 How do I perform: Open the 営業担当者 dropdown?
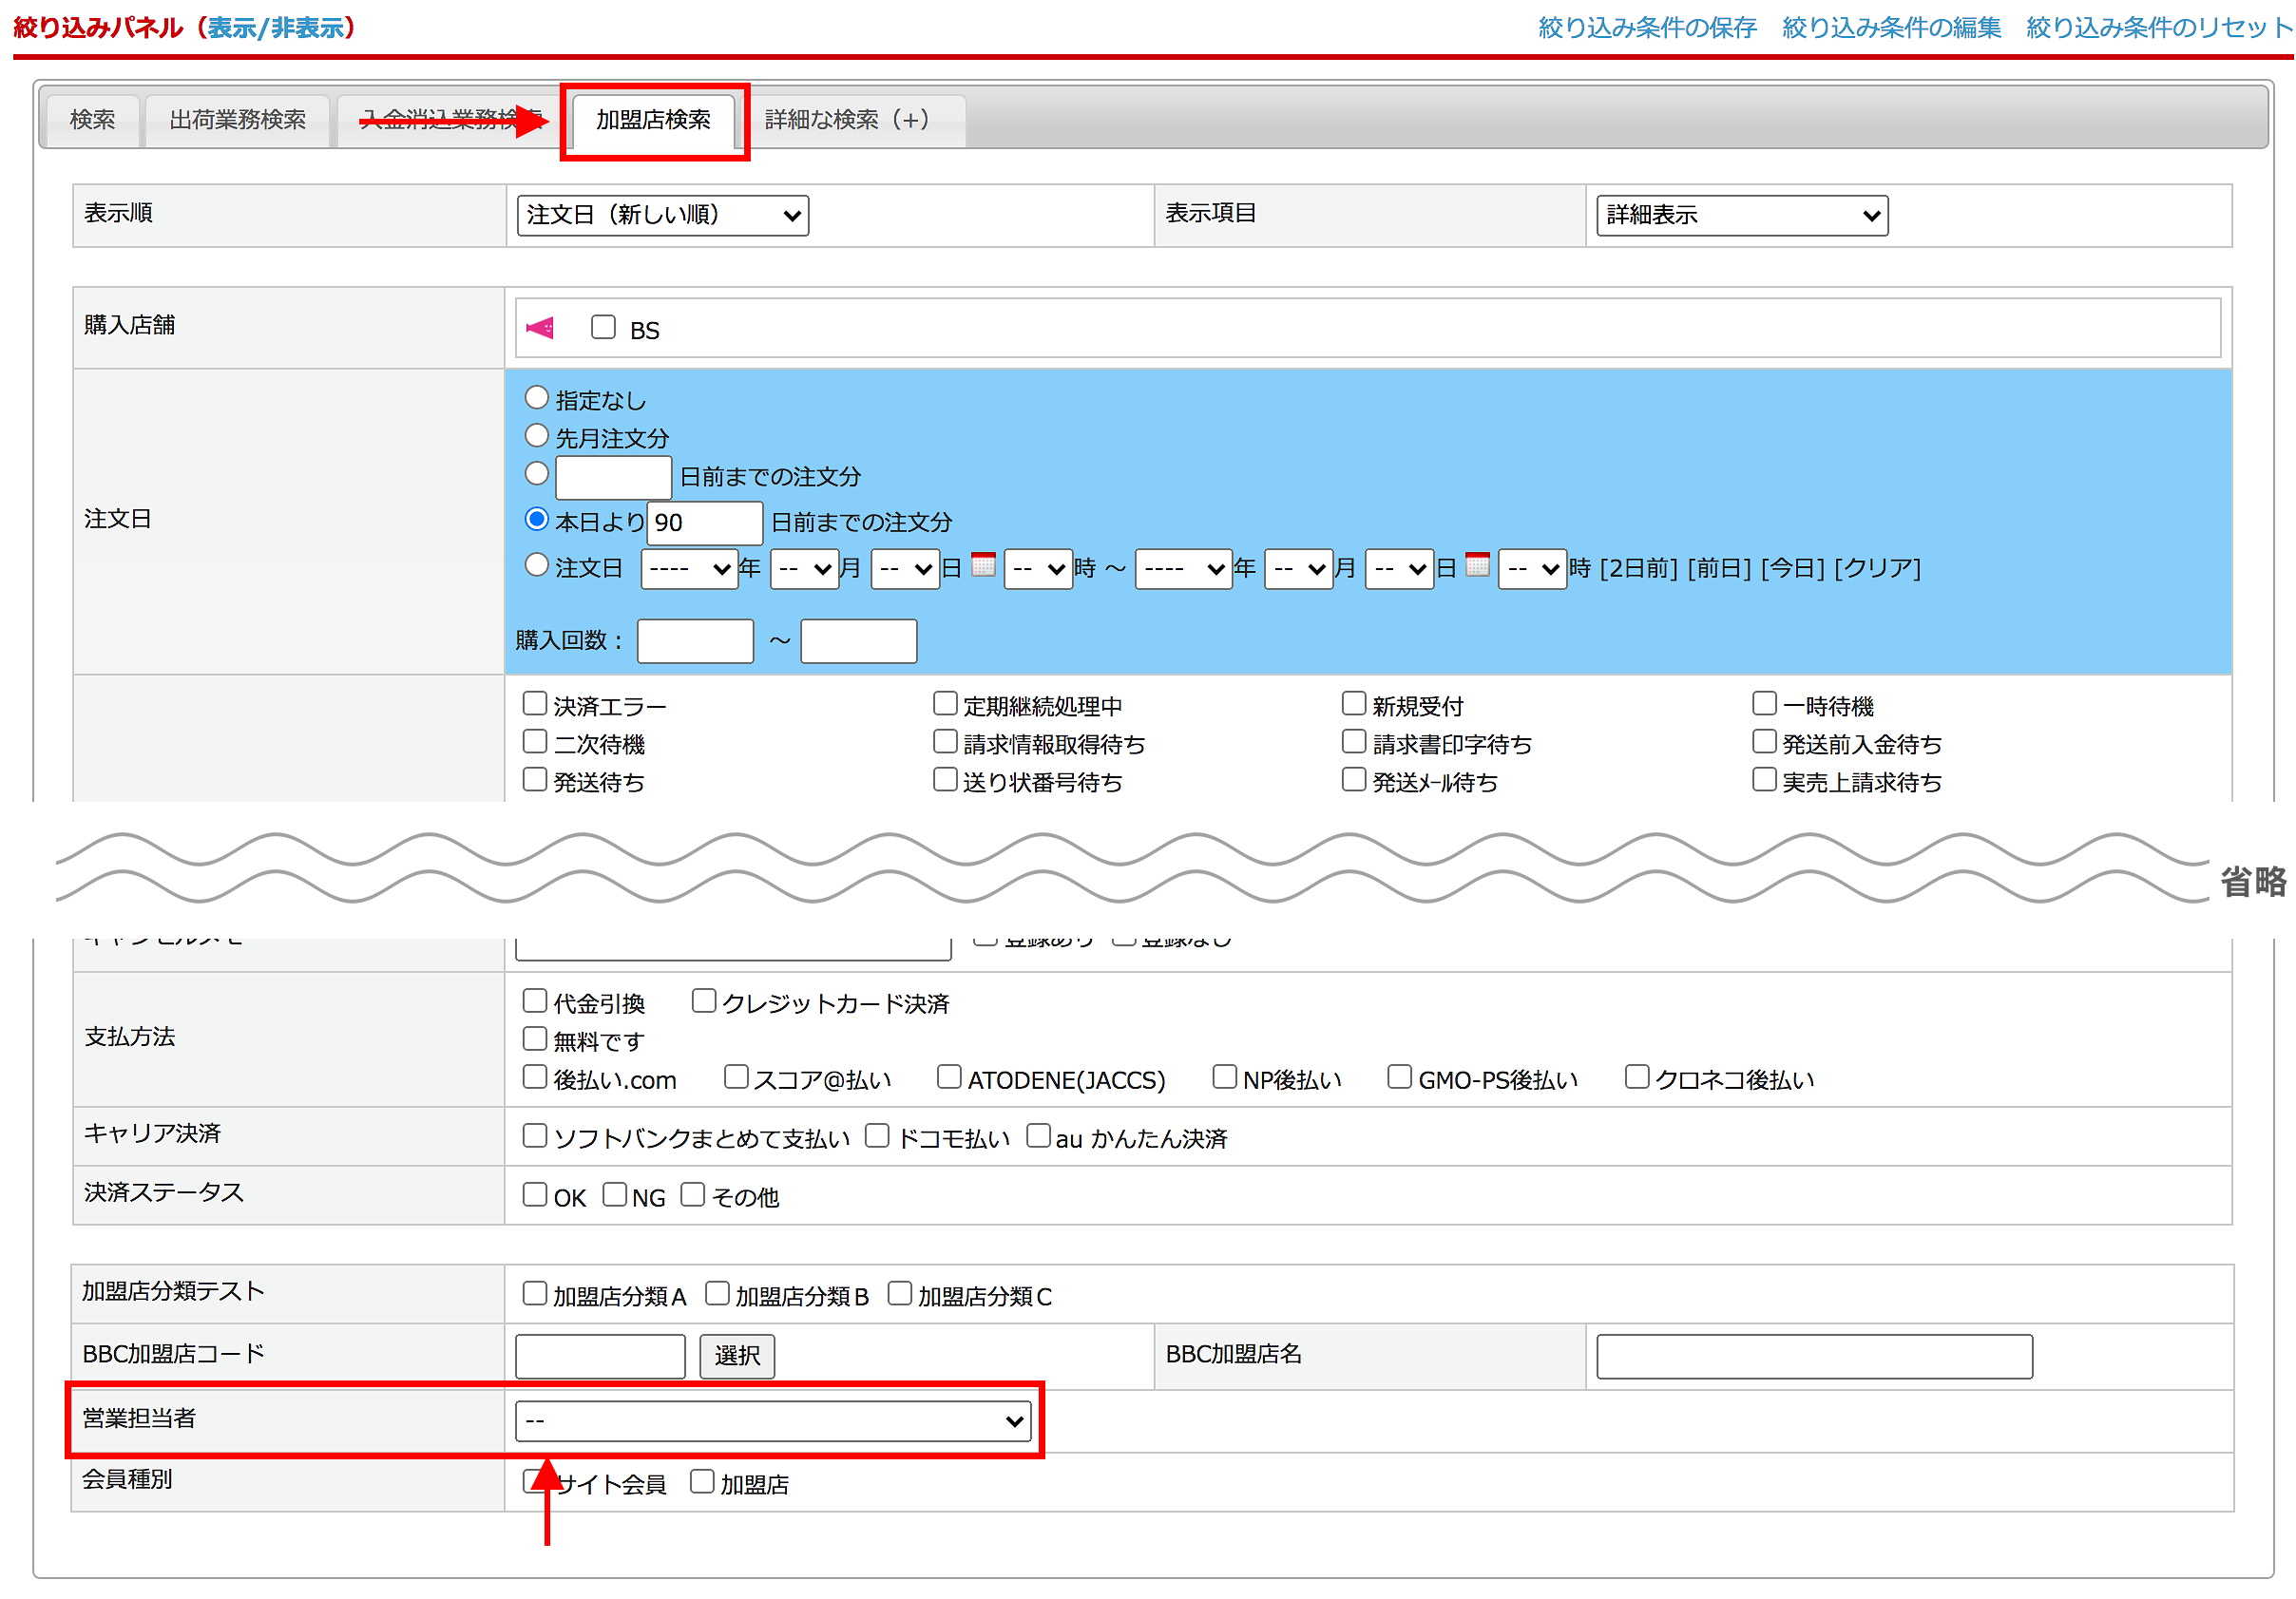773,1421
